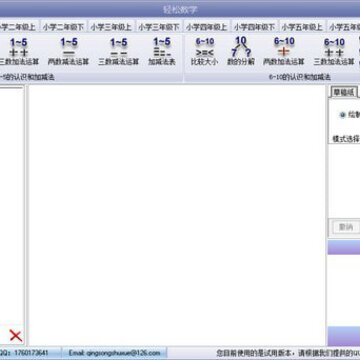Click the main white worksheet area

tap(177, 215)
